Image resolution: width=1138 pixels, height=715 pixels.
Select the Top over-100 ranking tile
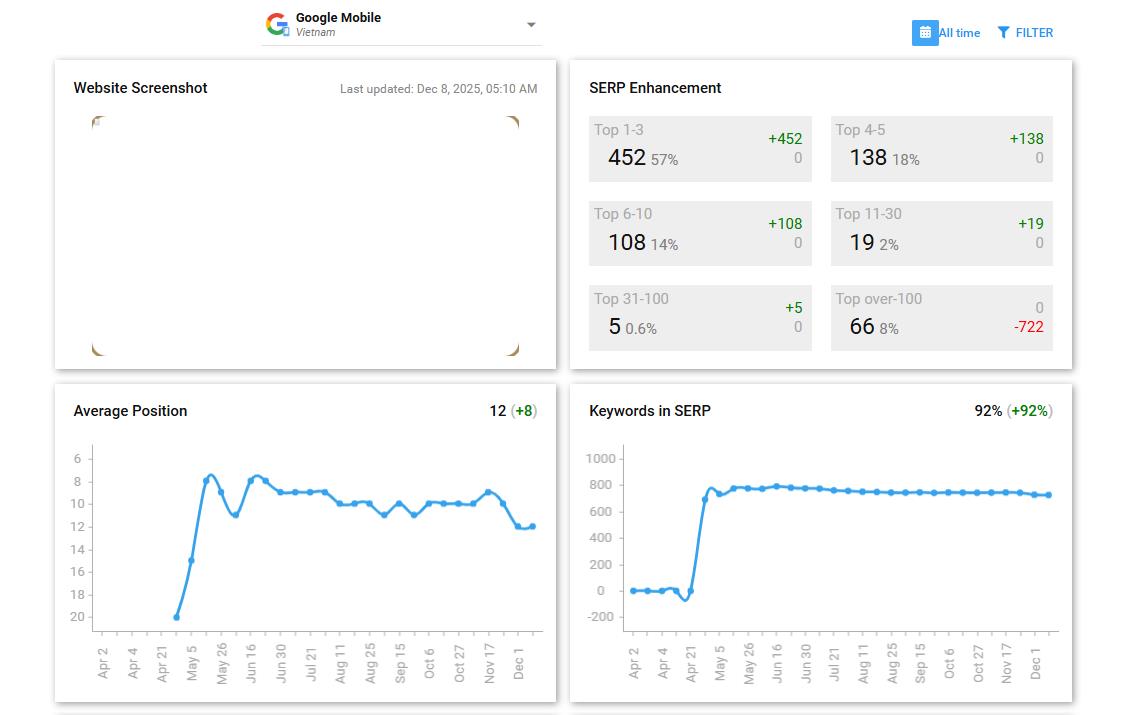pyautogui.click(x=941, y=318)
